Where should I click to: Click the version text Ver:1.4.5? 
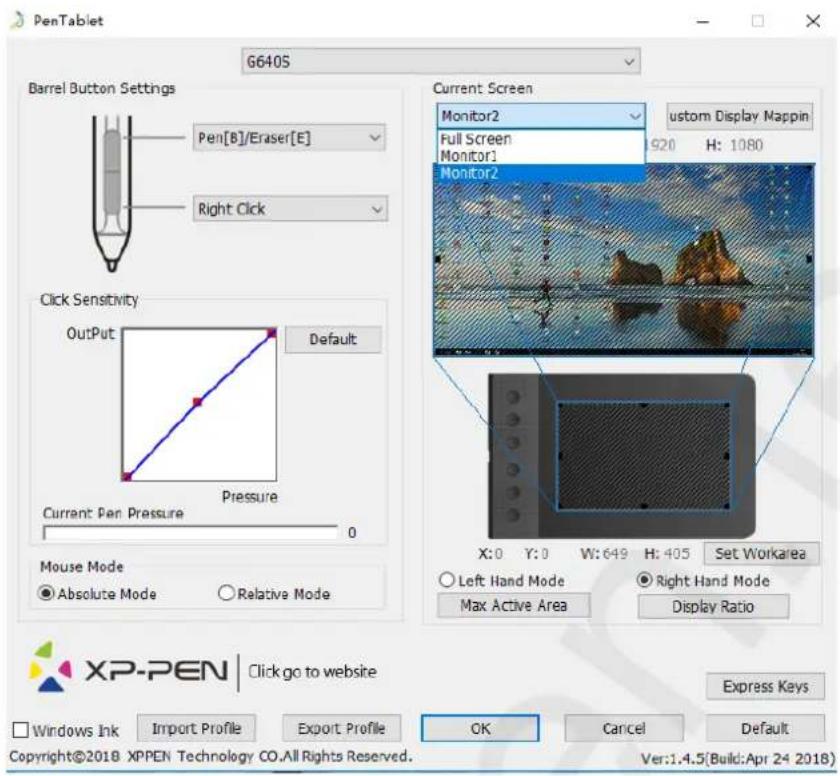(738, 758)
